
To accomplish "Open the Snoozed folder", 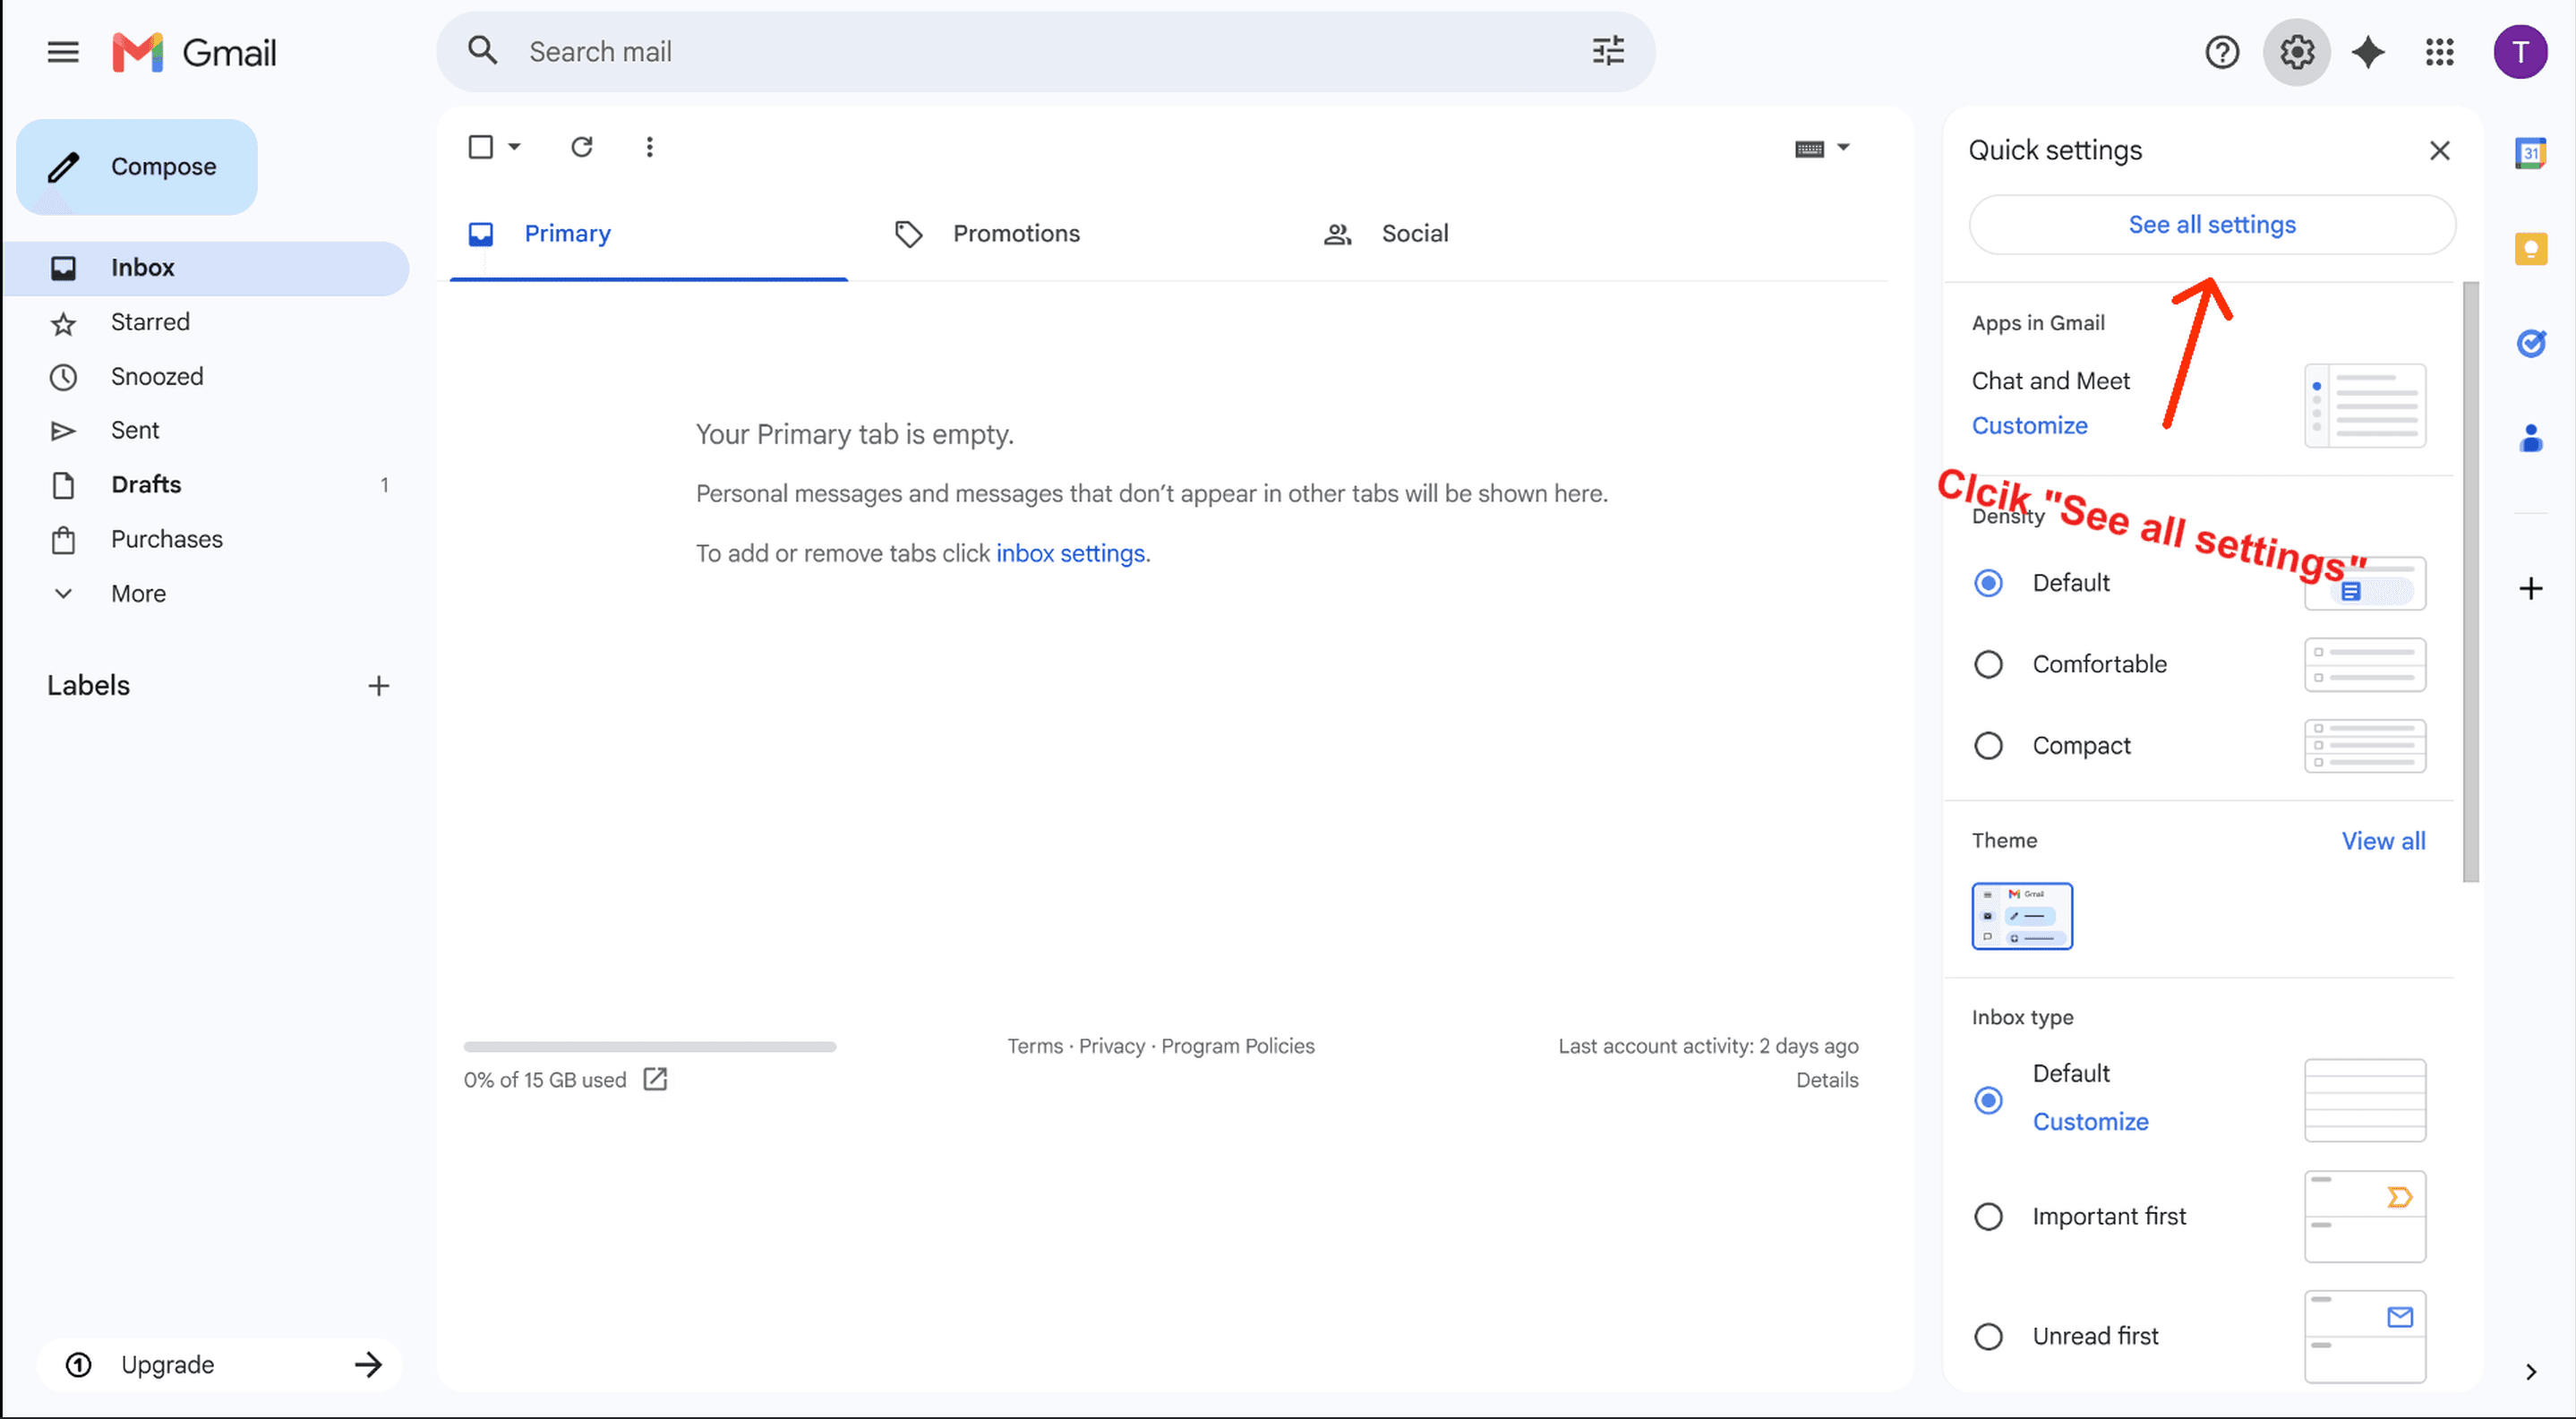I will (x=208, y=376).
